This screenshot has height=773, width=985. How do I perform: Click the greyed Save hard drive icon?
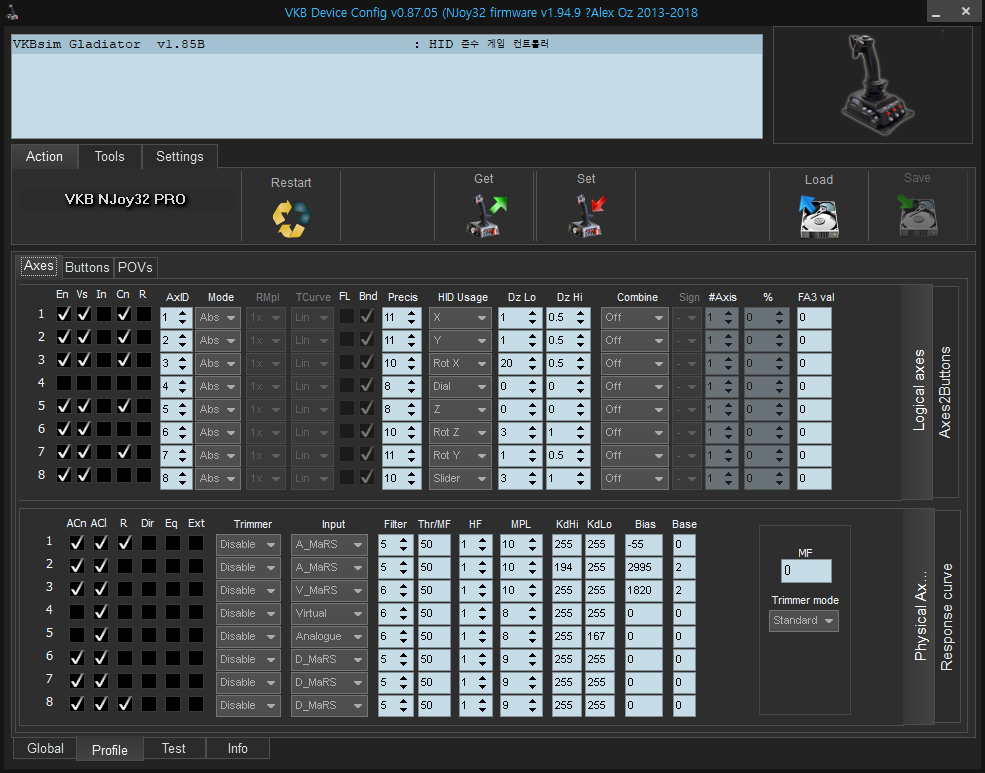(x=917, y=215)
